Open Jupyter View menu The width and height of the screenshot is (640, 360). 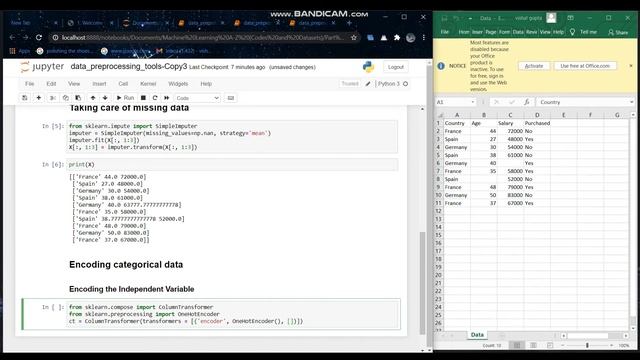click(x=74, y=84)
